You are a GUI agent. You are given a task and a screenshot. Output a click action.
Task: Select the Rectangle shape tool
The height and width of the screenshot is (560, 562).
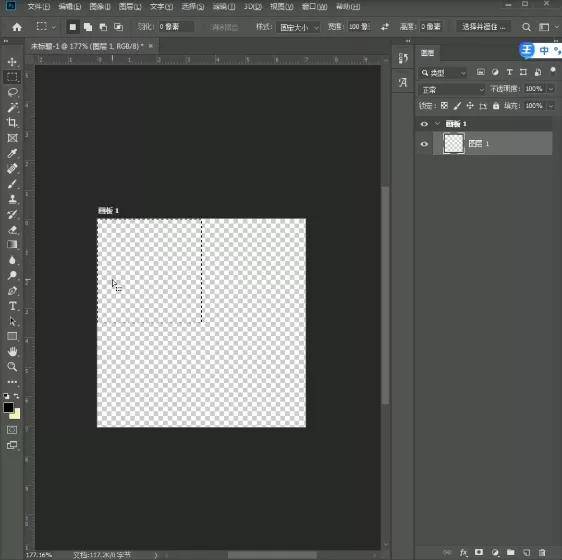point(12,336)
